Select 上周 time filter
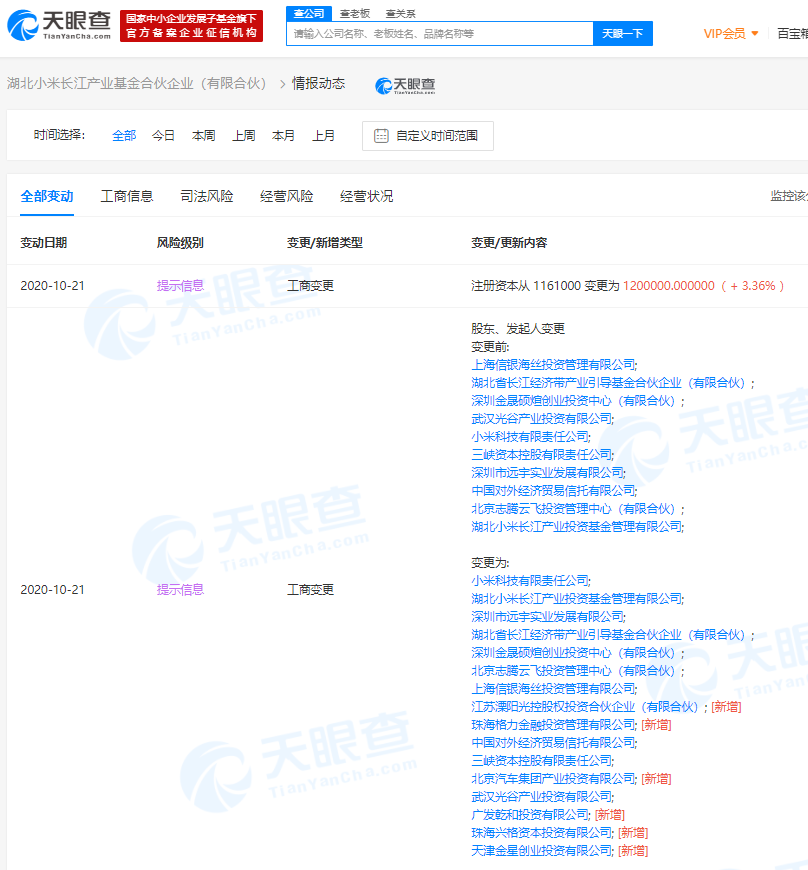Image resolution: width=808 pixels, height=870 pixels. 244,135
